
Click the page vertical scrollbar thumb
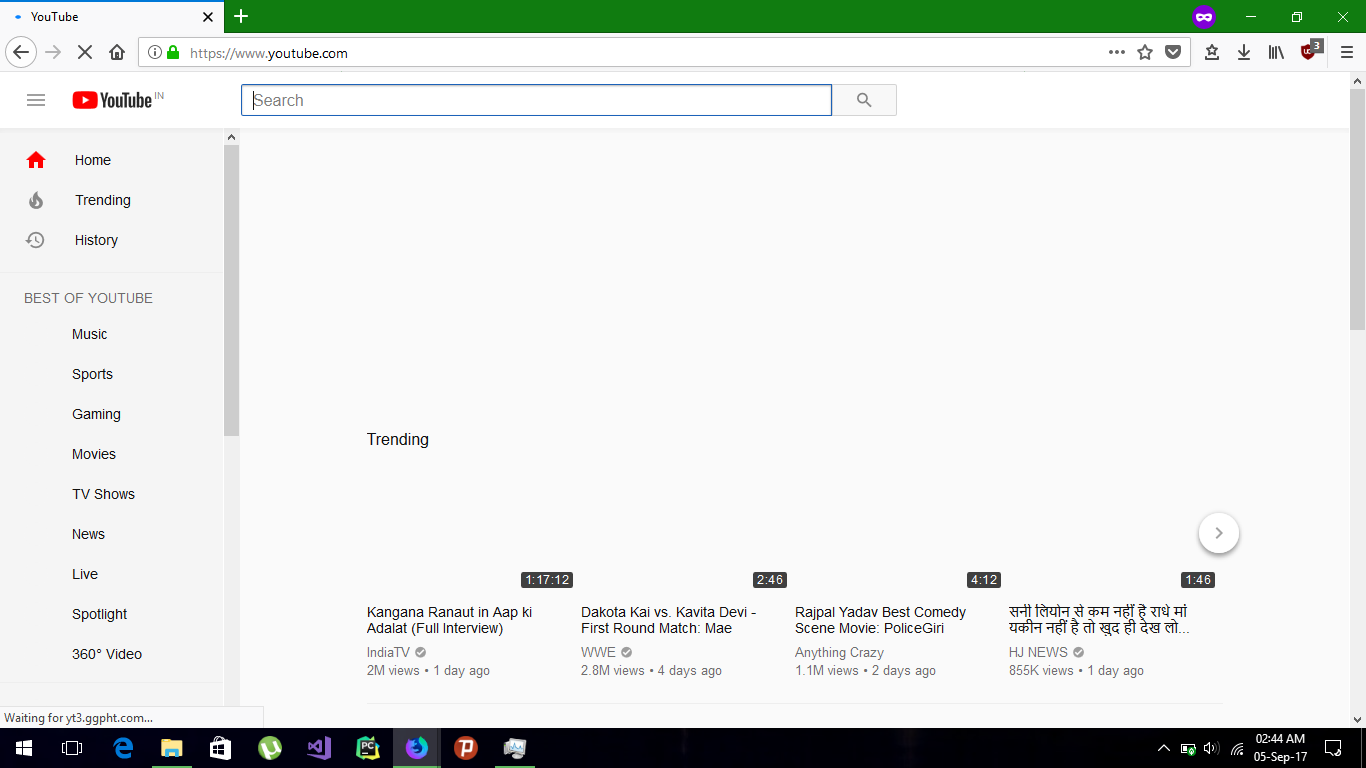pyautogui.click(x=1357, y=208)
